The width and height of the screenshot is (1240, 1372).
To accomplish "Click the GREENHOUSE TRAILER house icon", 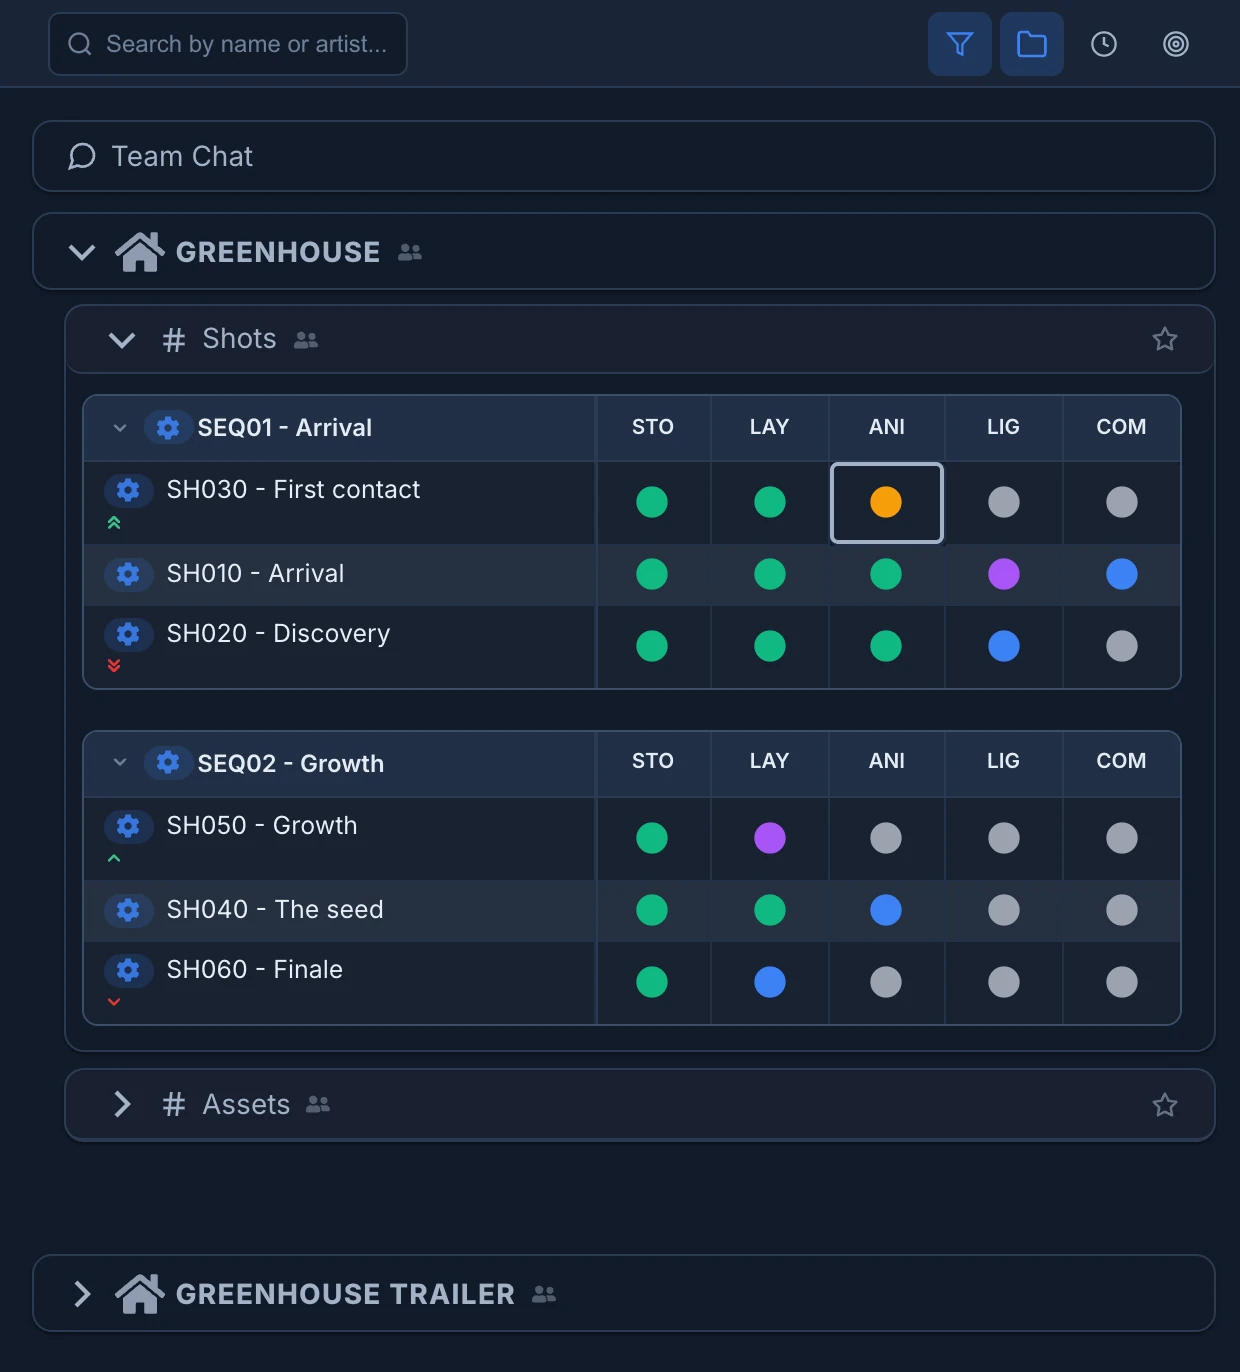I will point(140,1293).
